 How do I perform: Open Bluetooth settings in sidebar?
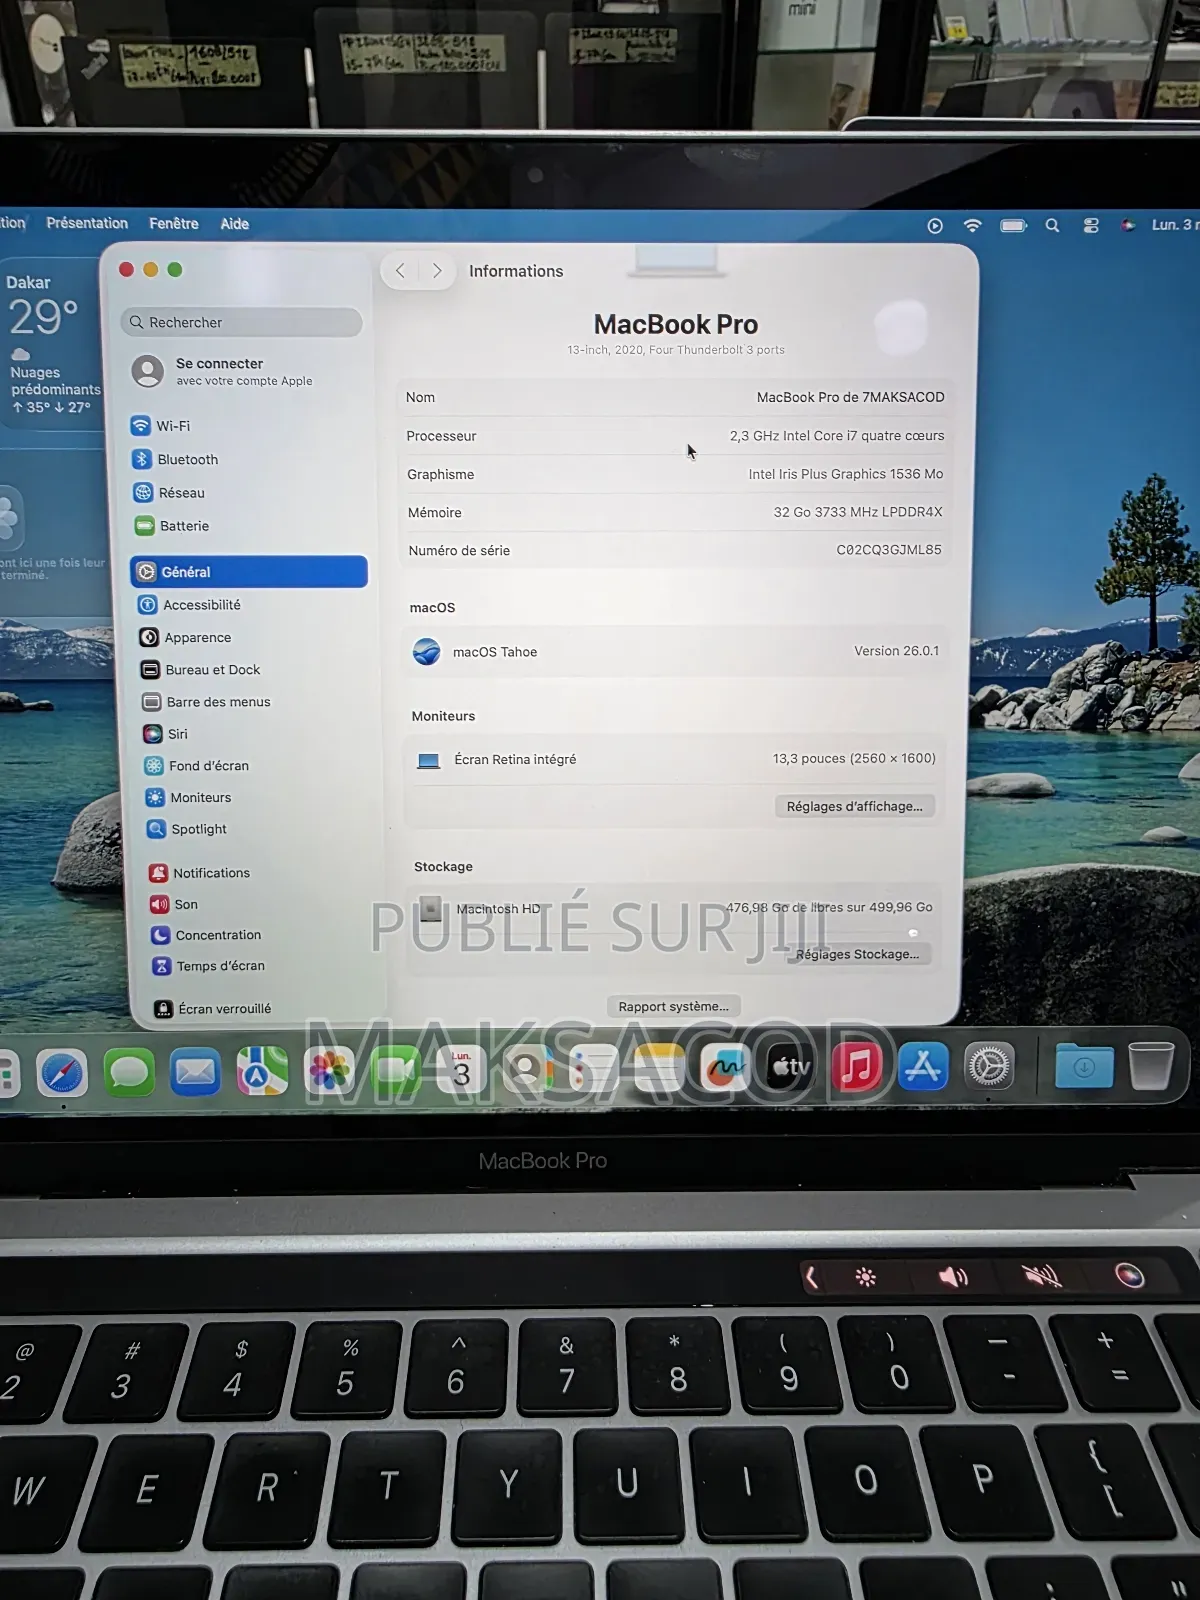[175, 459]
